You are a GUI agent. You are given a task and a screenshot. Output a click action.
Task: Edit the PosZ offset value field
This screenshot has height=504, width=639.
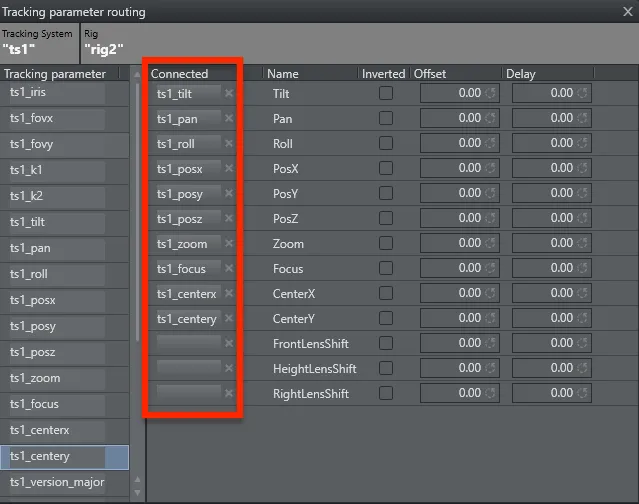click(x=460, y=218)
